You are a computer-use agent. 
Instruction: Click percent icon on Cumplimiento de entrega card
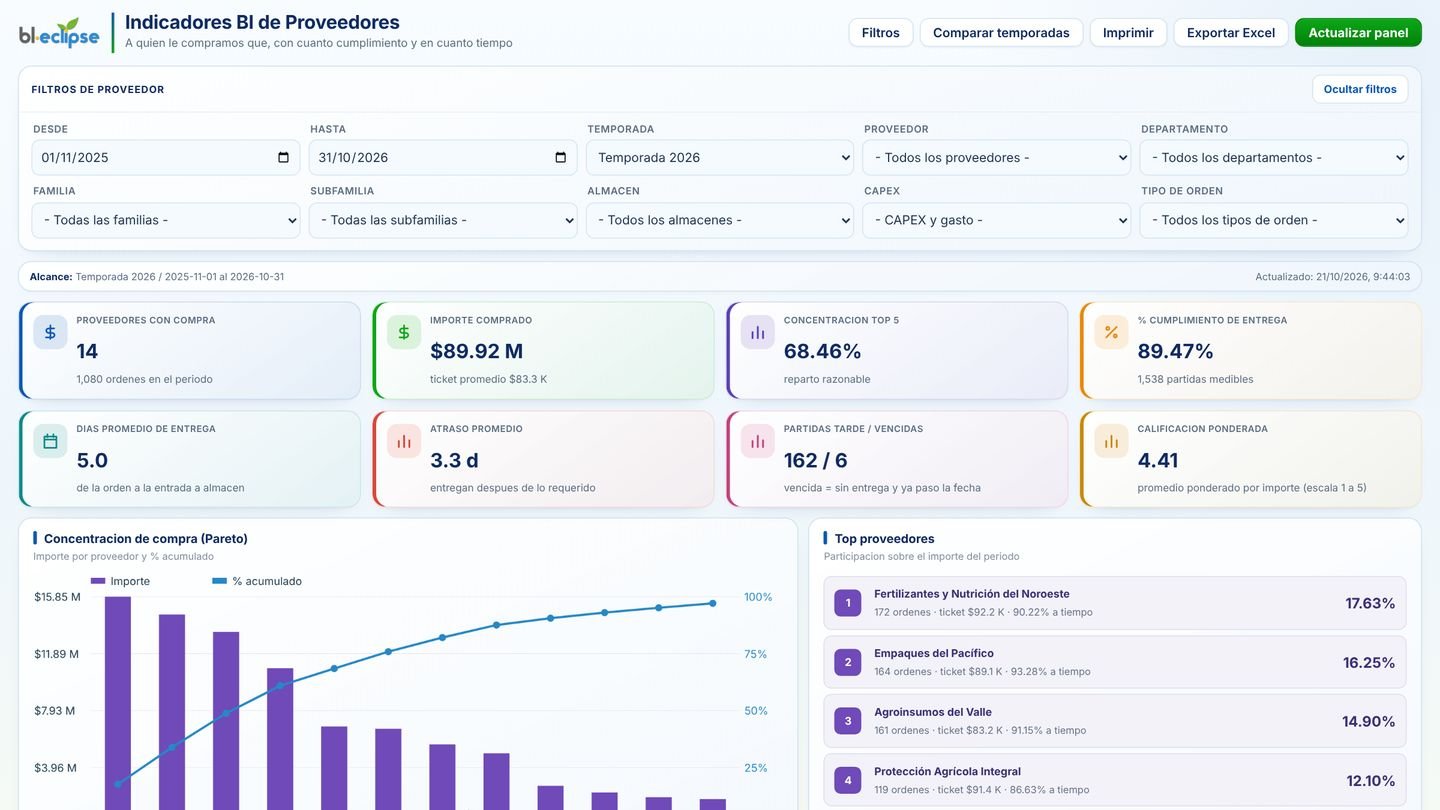point(1111,332)
